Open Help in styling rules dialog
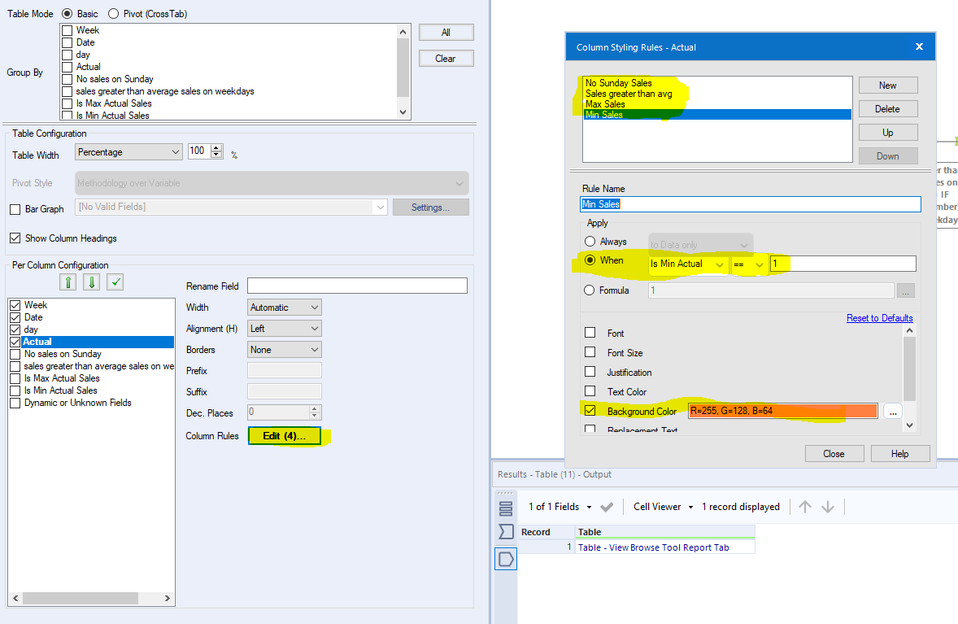 click(x=900, y=453)
